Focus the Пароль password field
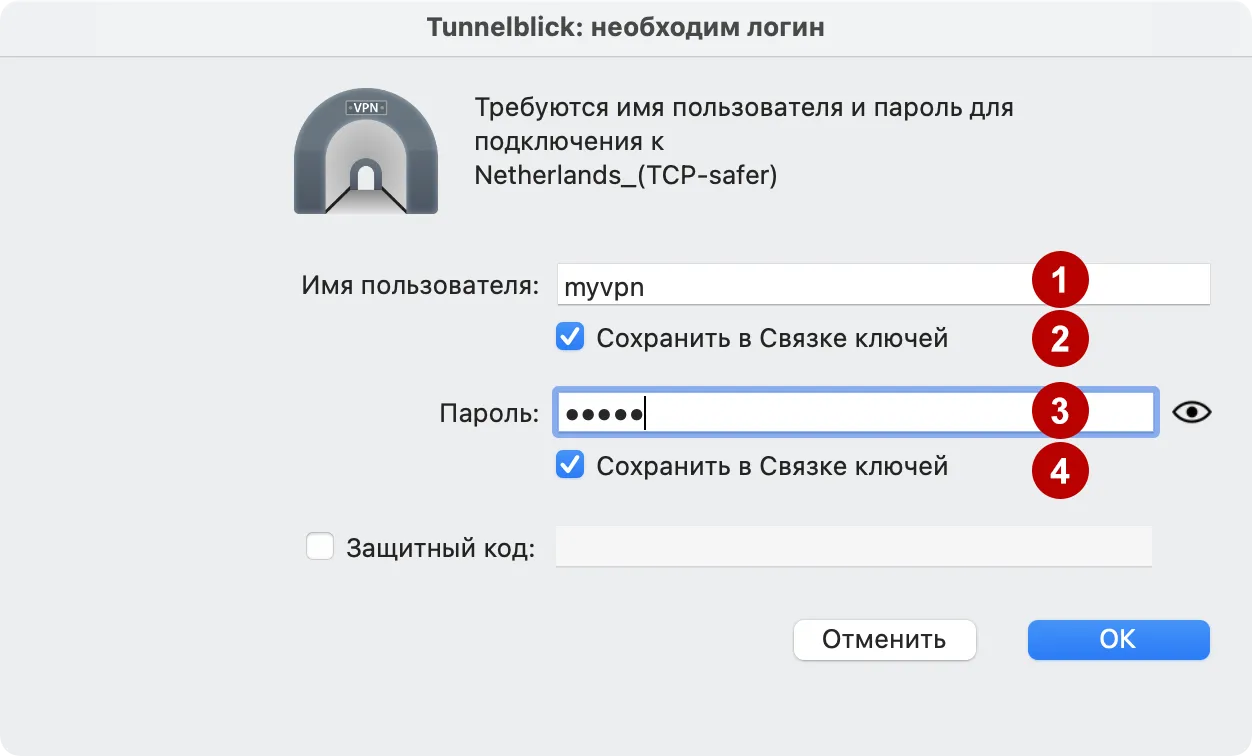 pyautogui.click(x=800, y=411)
